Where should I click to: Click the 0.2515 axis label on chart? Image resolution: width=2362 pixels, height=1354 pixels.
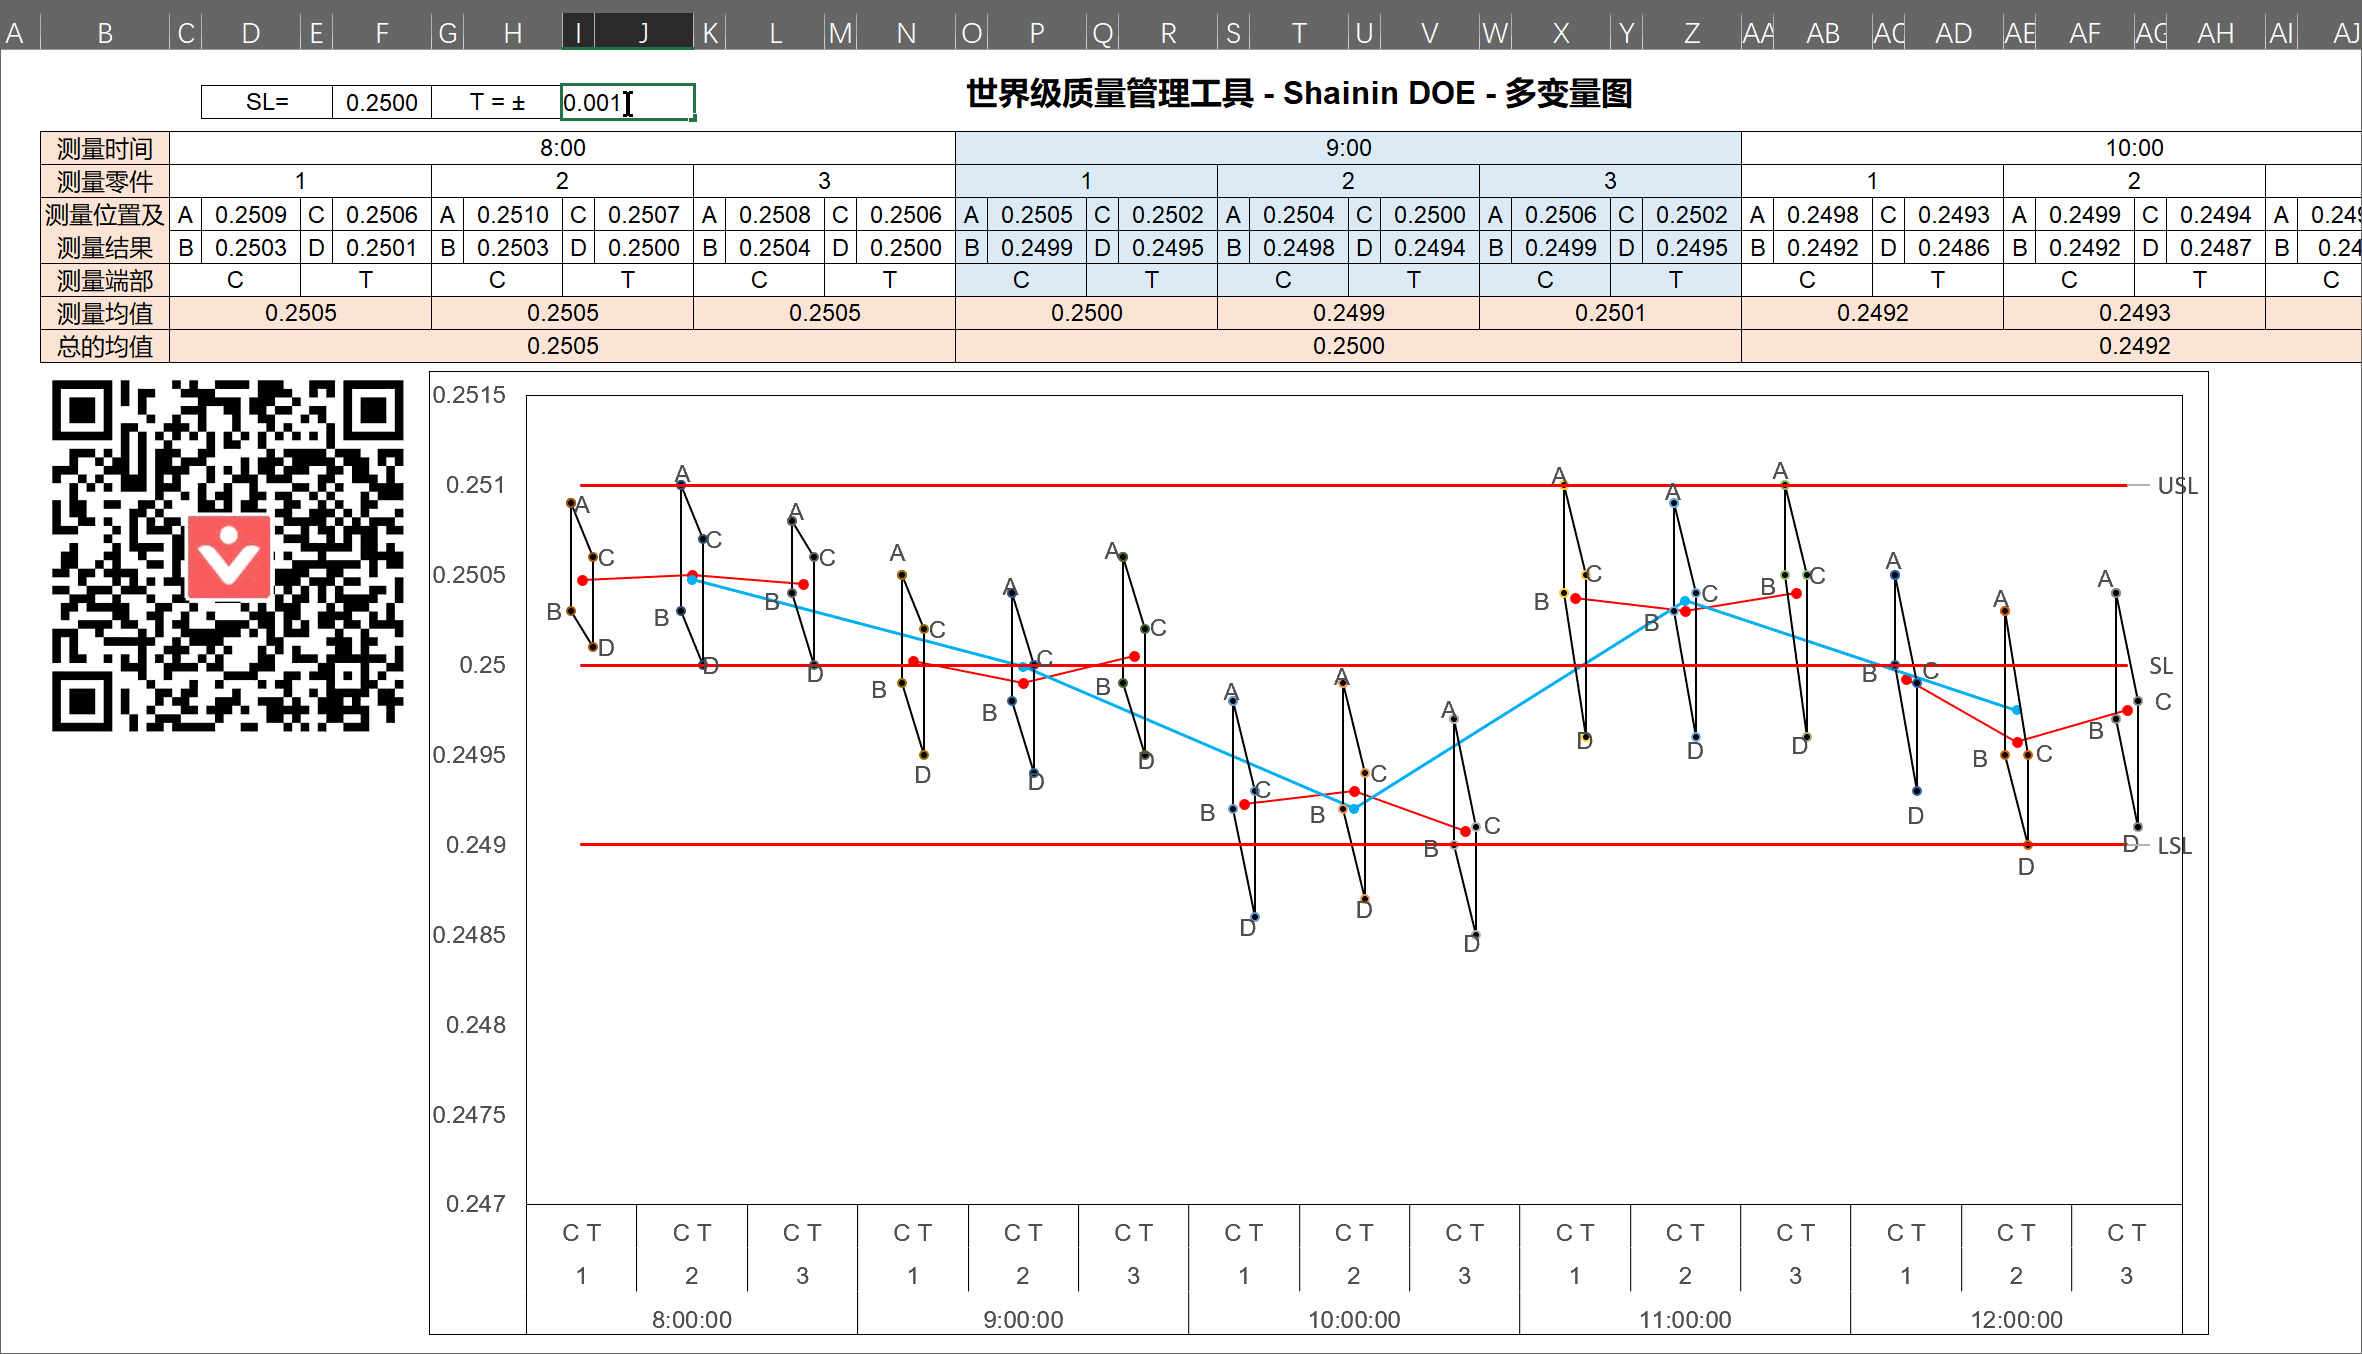coord(469,395)
